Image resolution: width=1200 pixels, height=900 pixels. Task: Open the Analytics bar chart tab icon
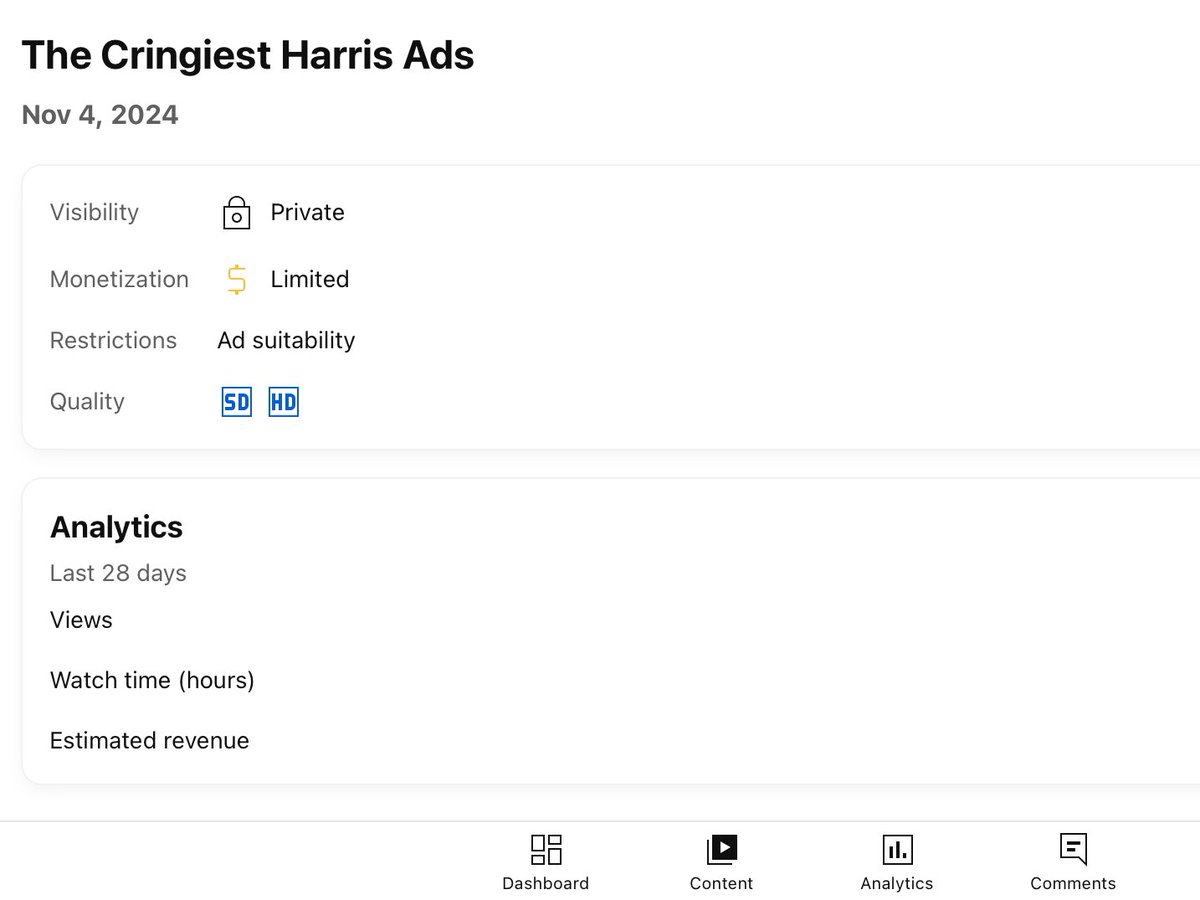897,849
